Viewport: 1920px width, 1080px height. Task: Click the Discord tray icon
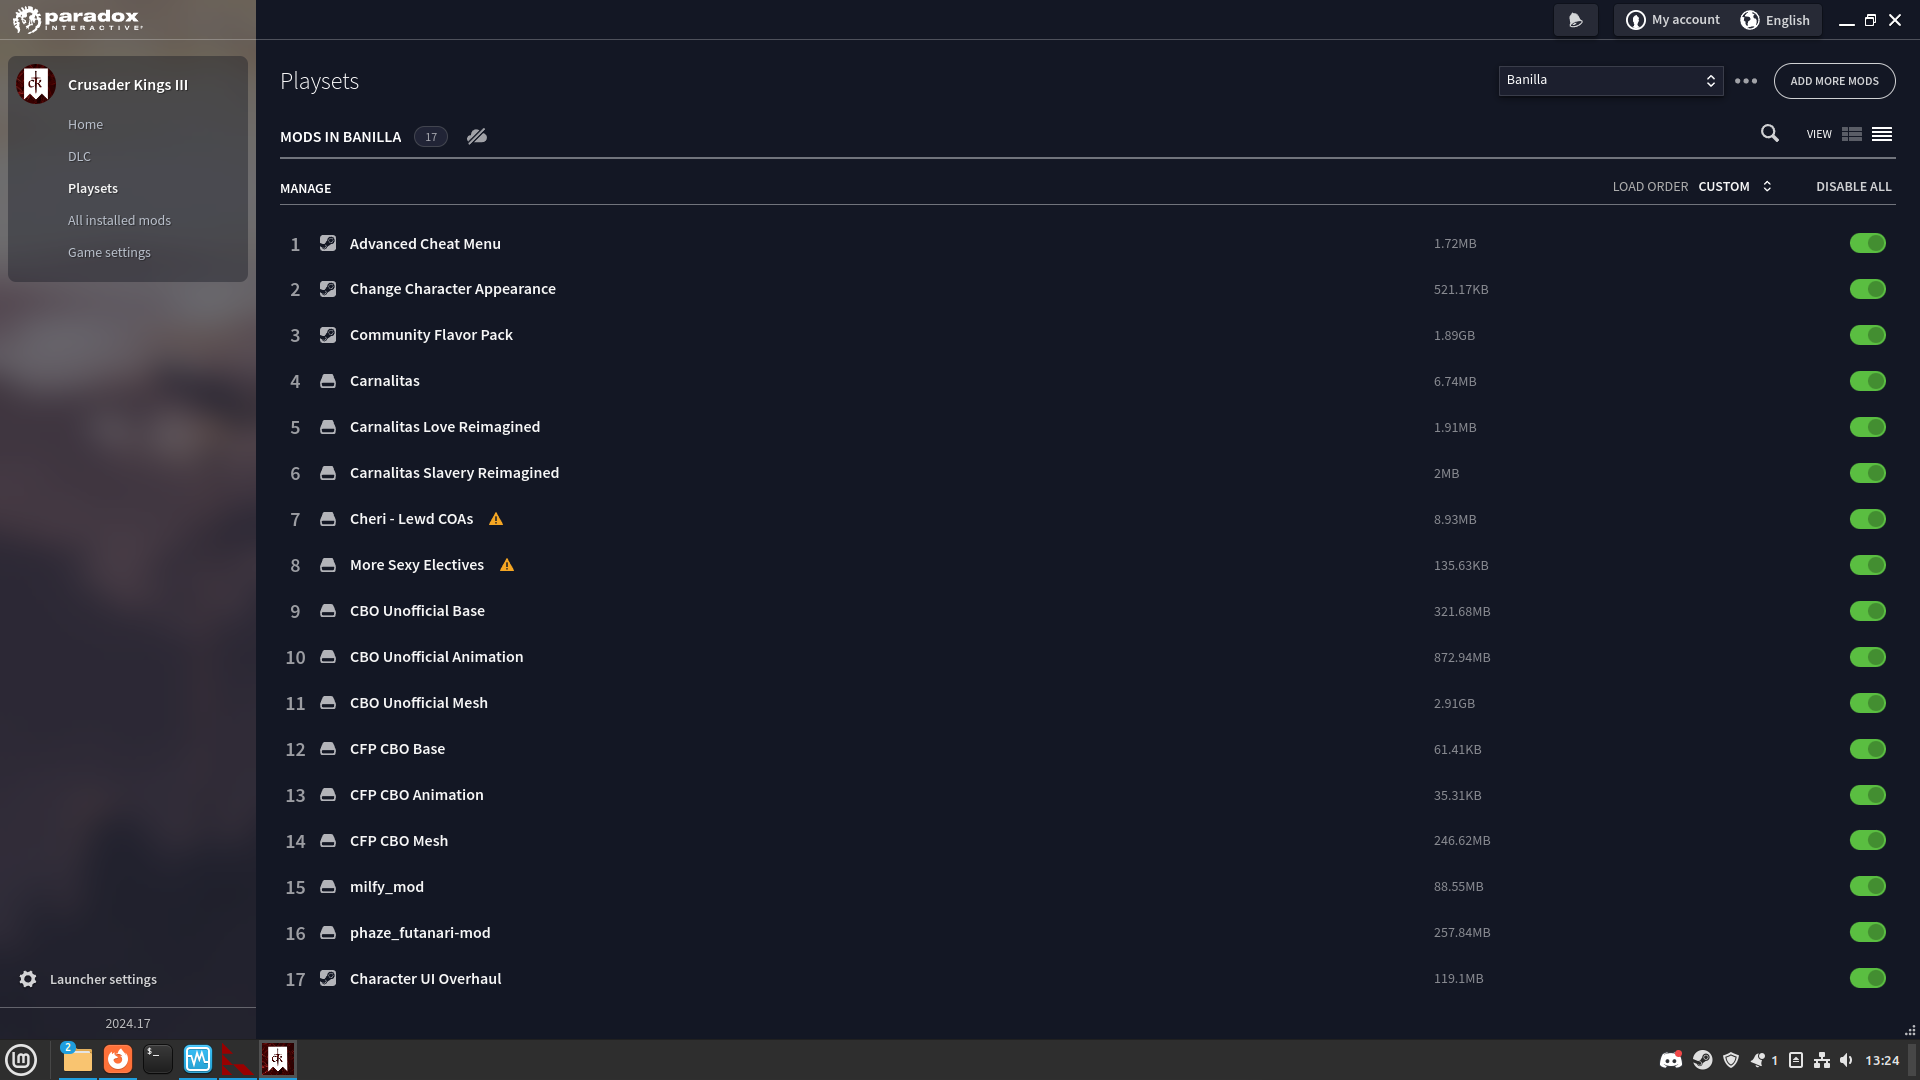coord(1671,1060)
